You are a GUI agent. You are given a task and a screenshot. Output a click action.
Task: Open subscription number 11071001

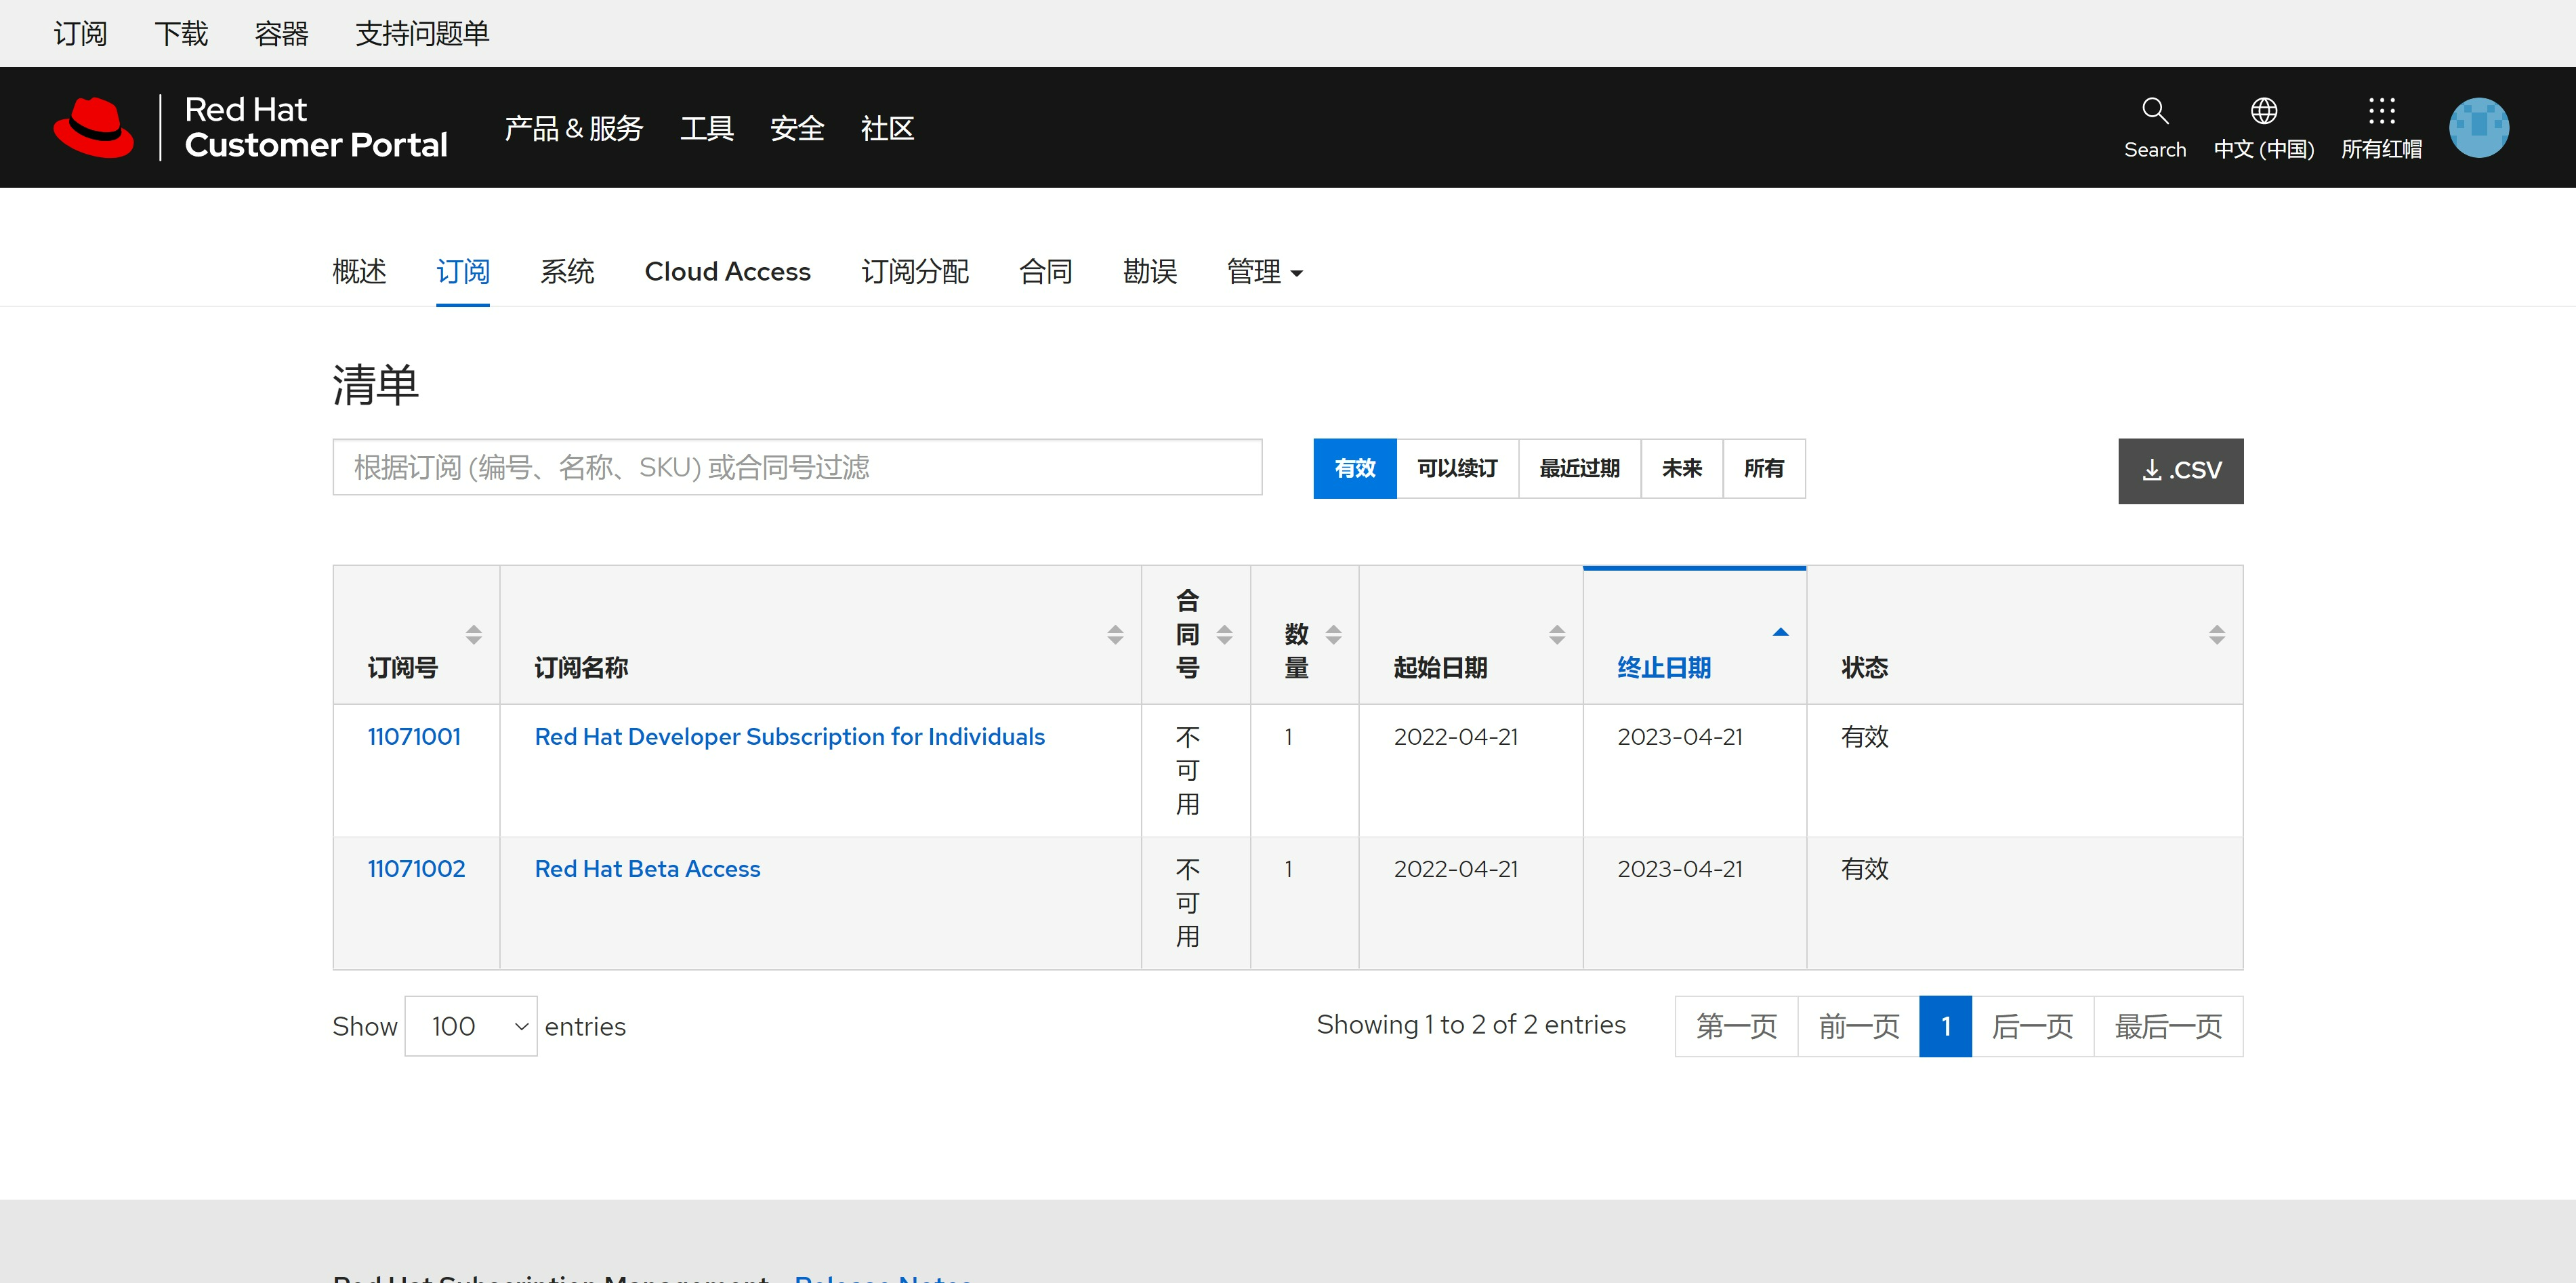coord(414,737)
